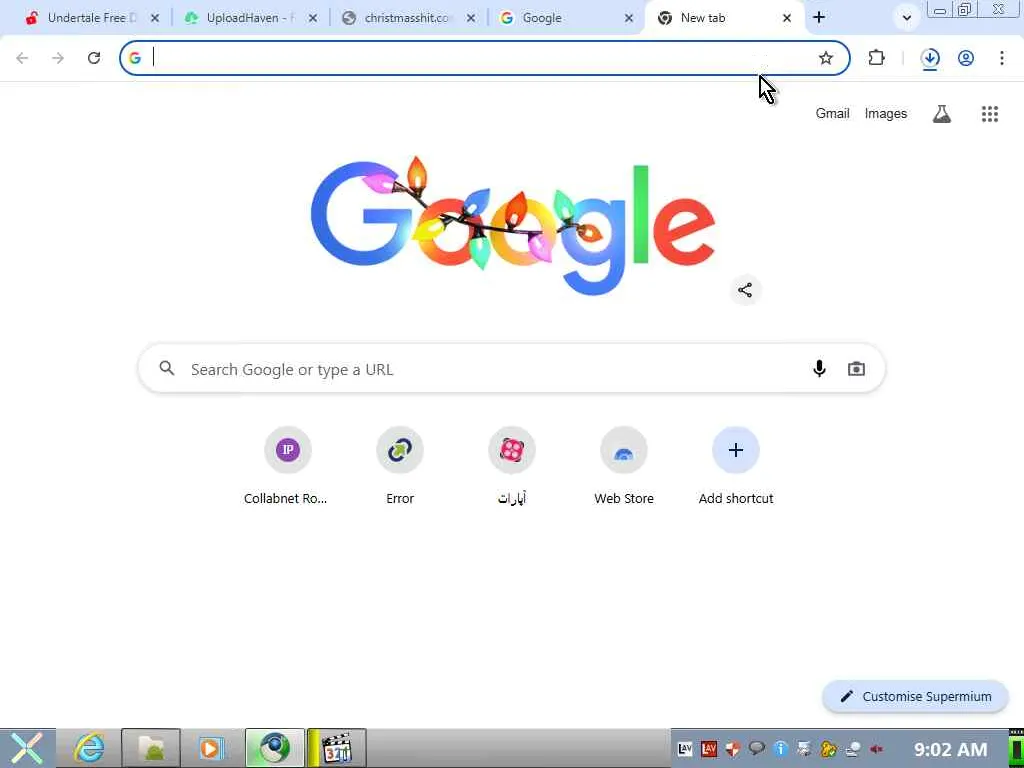The image size is (1024, 768).
Task: Reload the current page
Action: 94,58
